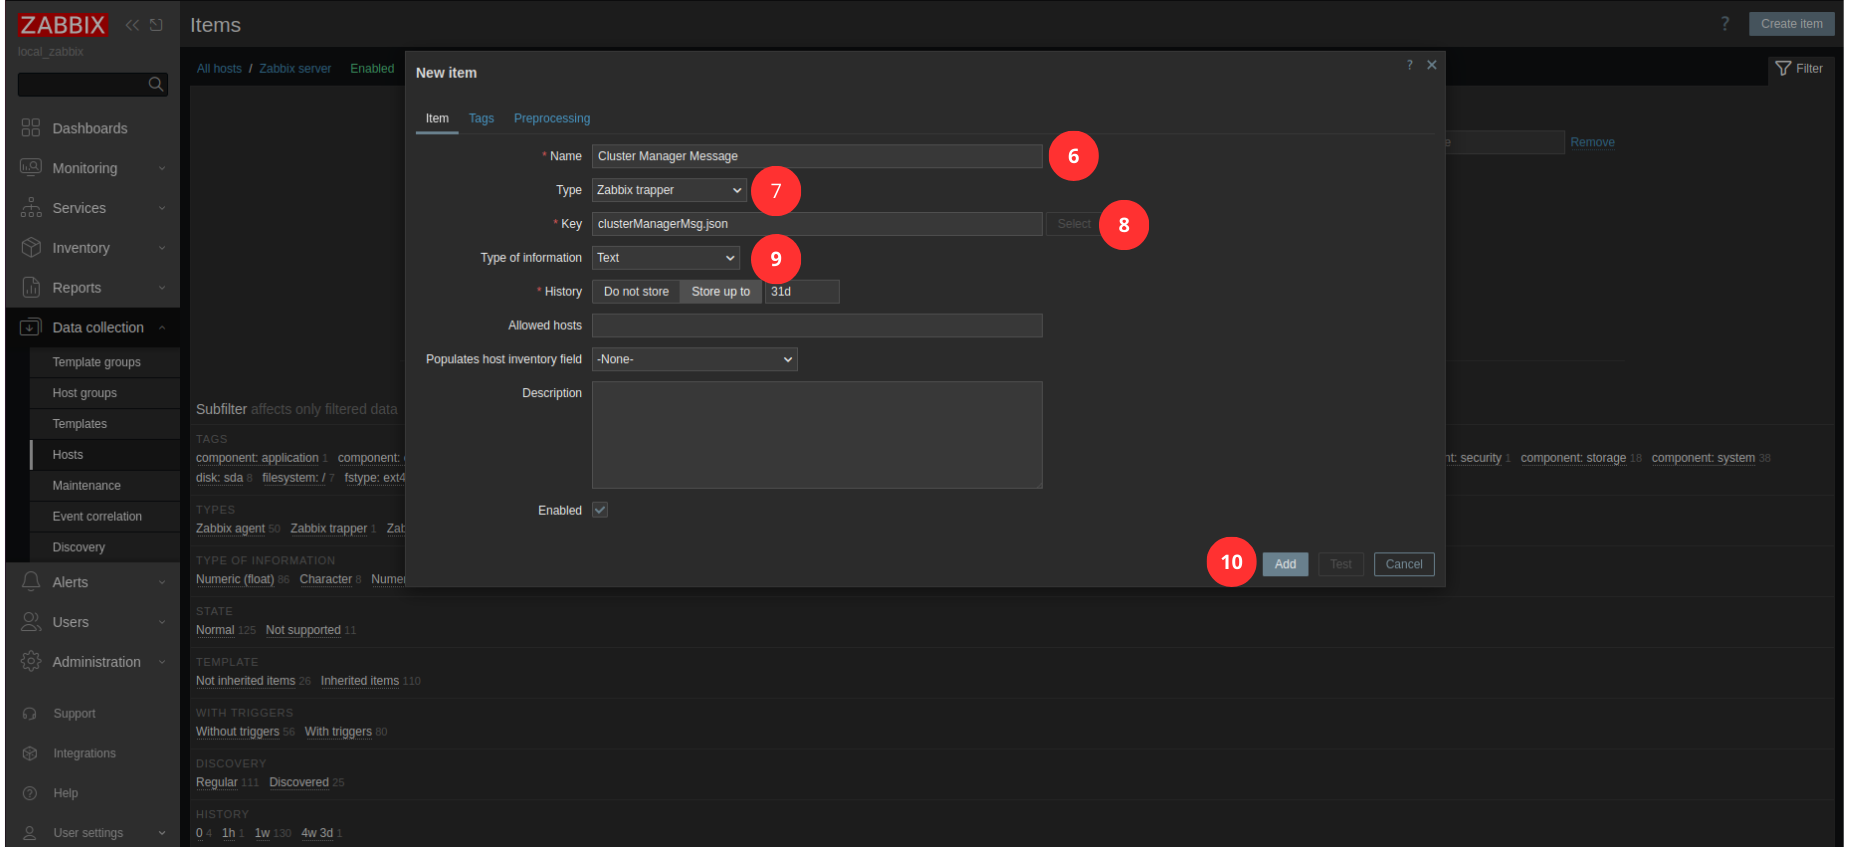
Task: Open the All hosts breadcrumb link
Action: [219, 69]
